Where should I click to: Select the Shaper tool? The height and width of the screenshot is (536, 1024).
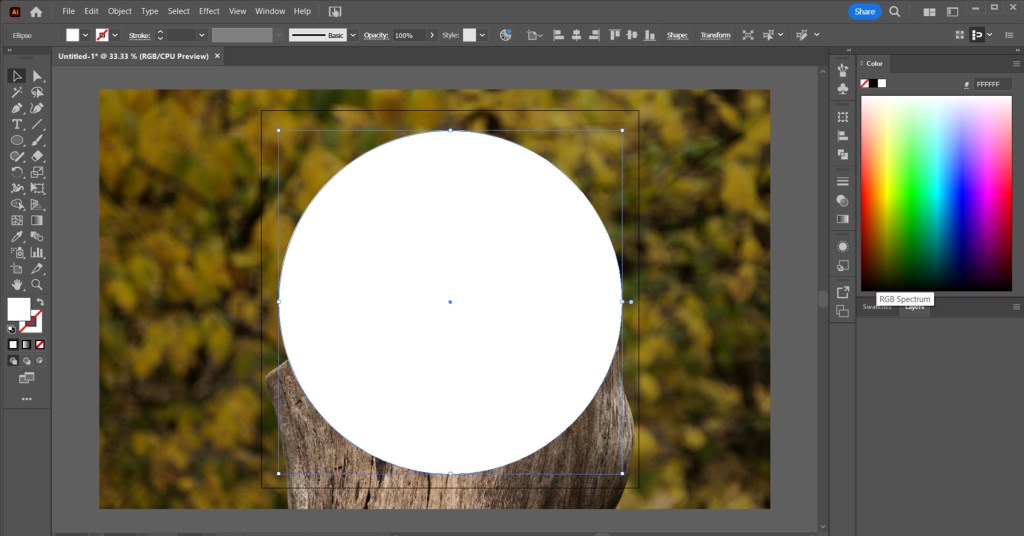tap(17, 156)
